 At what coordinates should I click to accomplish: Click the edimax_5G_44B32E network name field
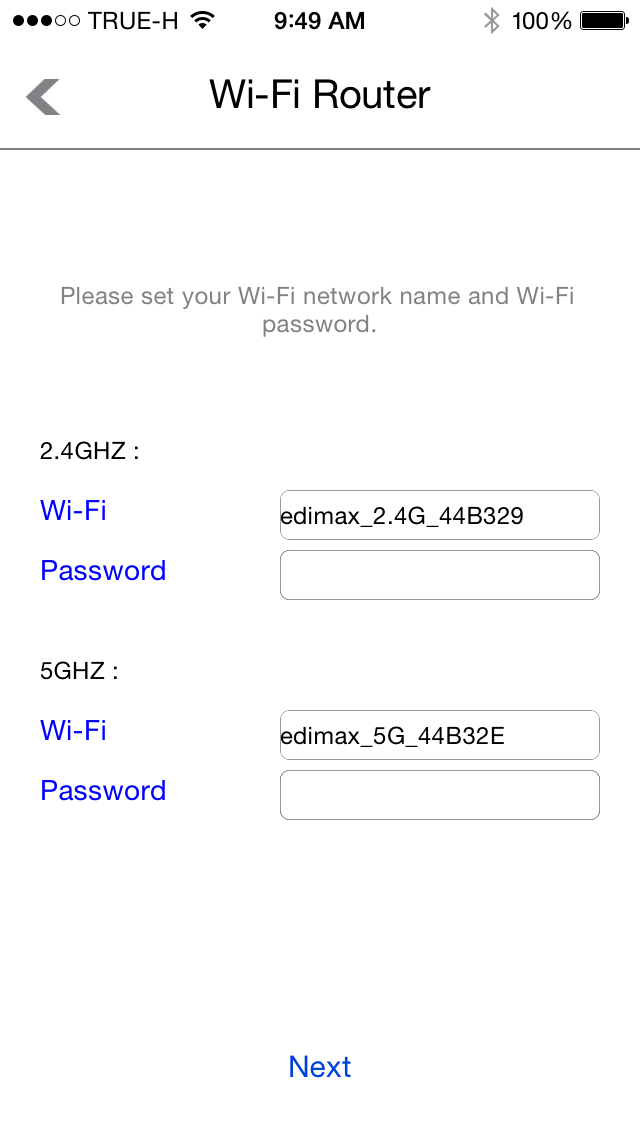[439, 735]
